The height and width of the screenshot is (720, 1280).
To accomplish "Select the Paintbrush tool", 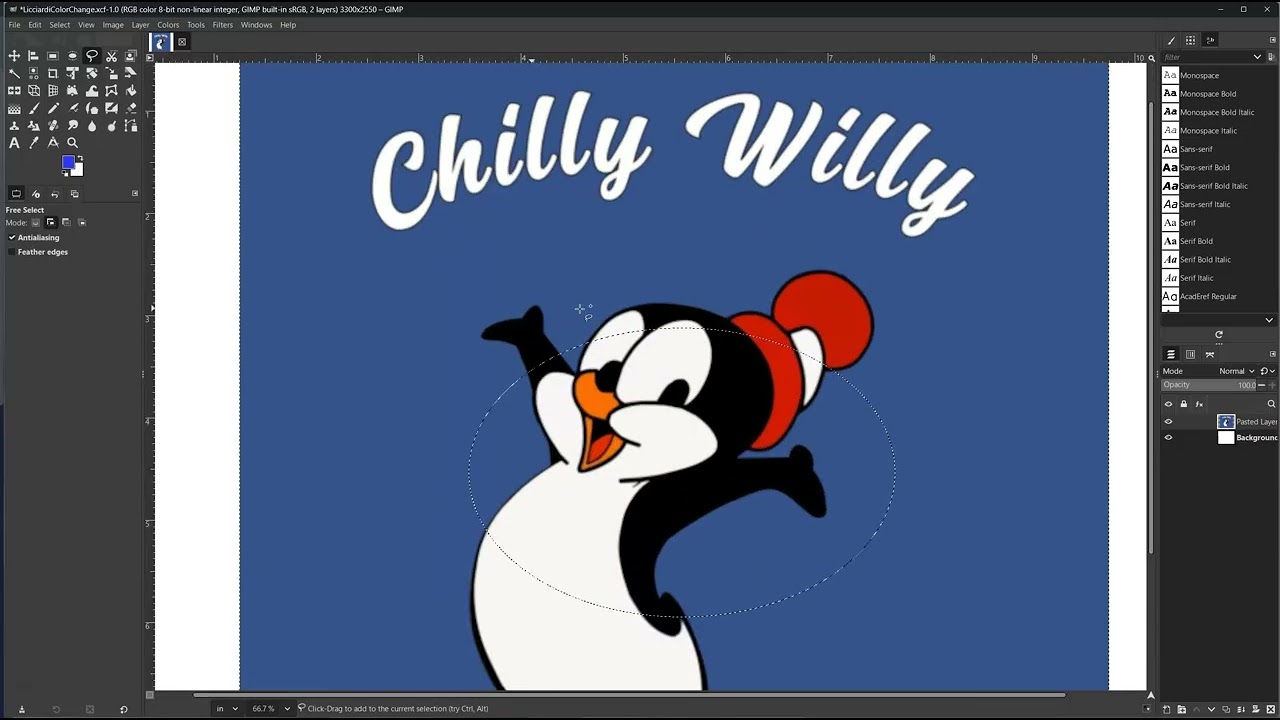I will click(33, 108).
